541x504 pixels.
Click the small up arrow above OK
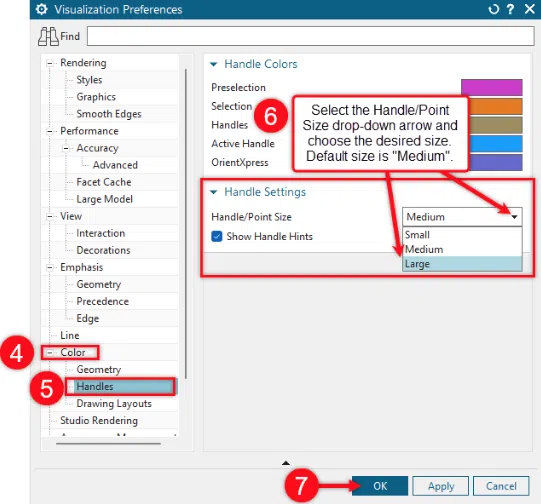click(x=286, y=463)
